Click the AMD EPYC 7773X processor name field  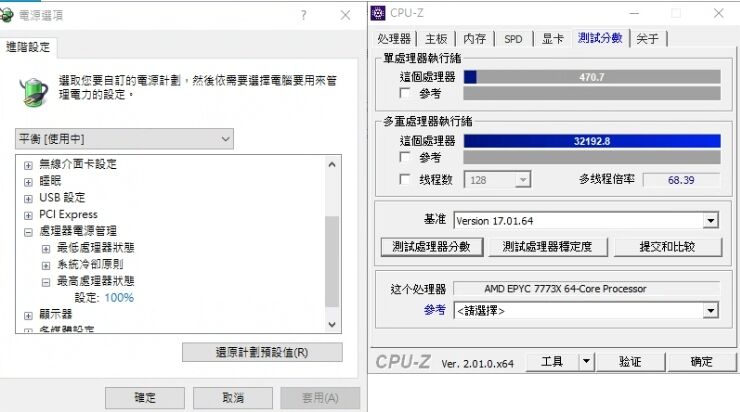587,289
